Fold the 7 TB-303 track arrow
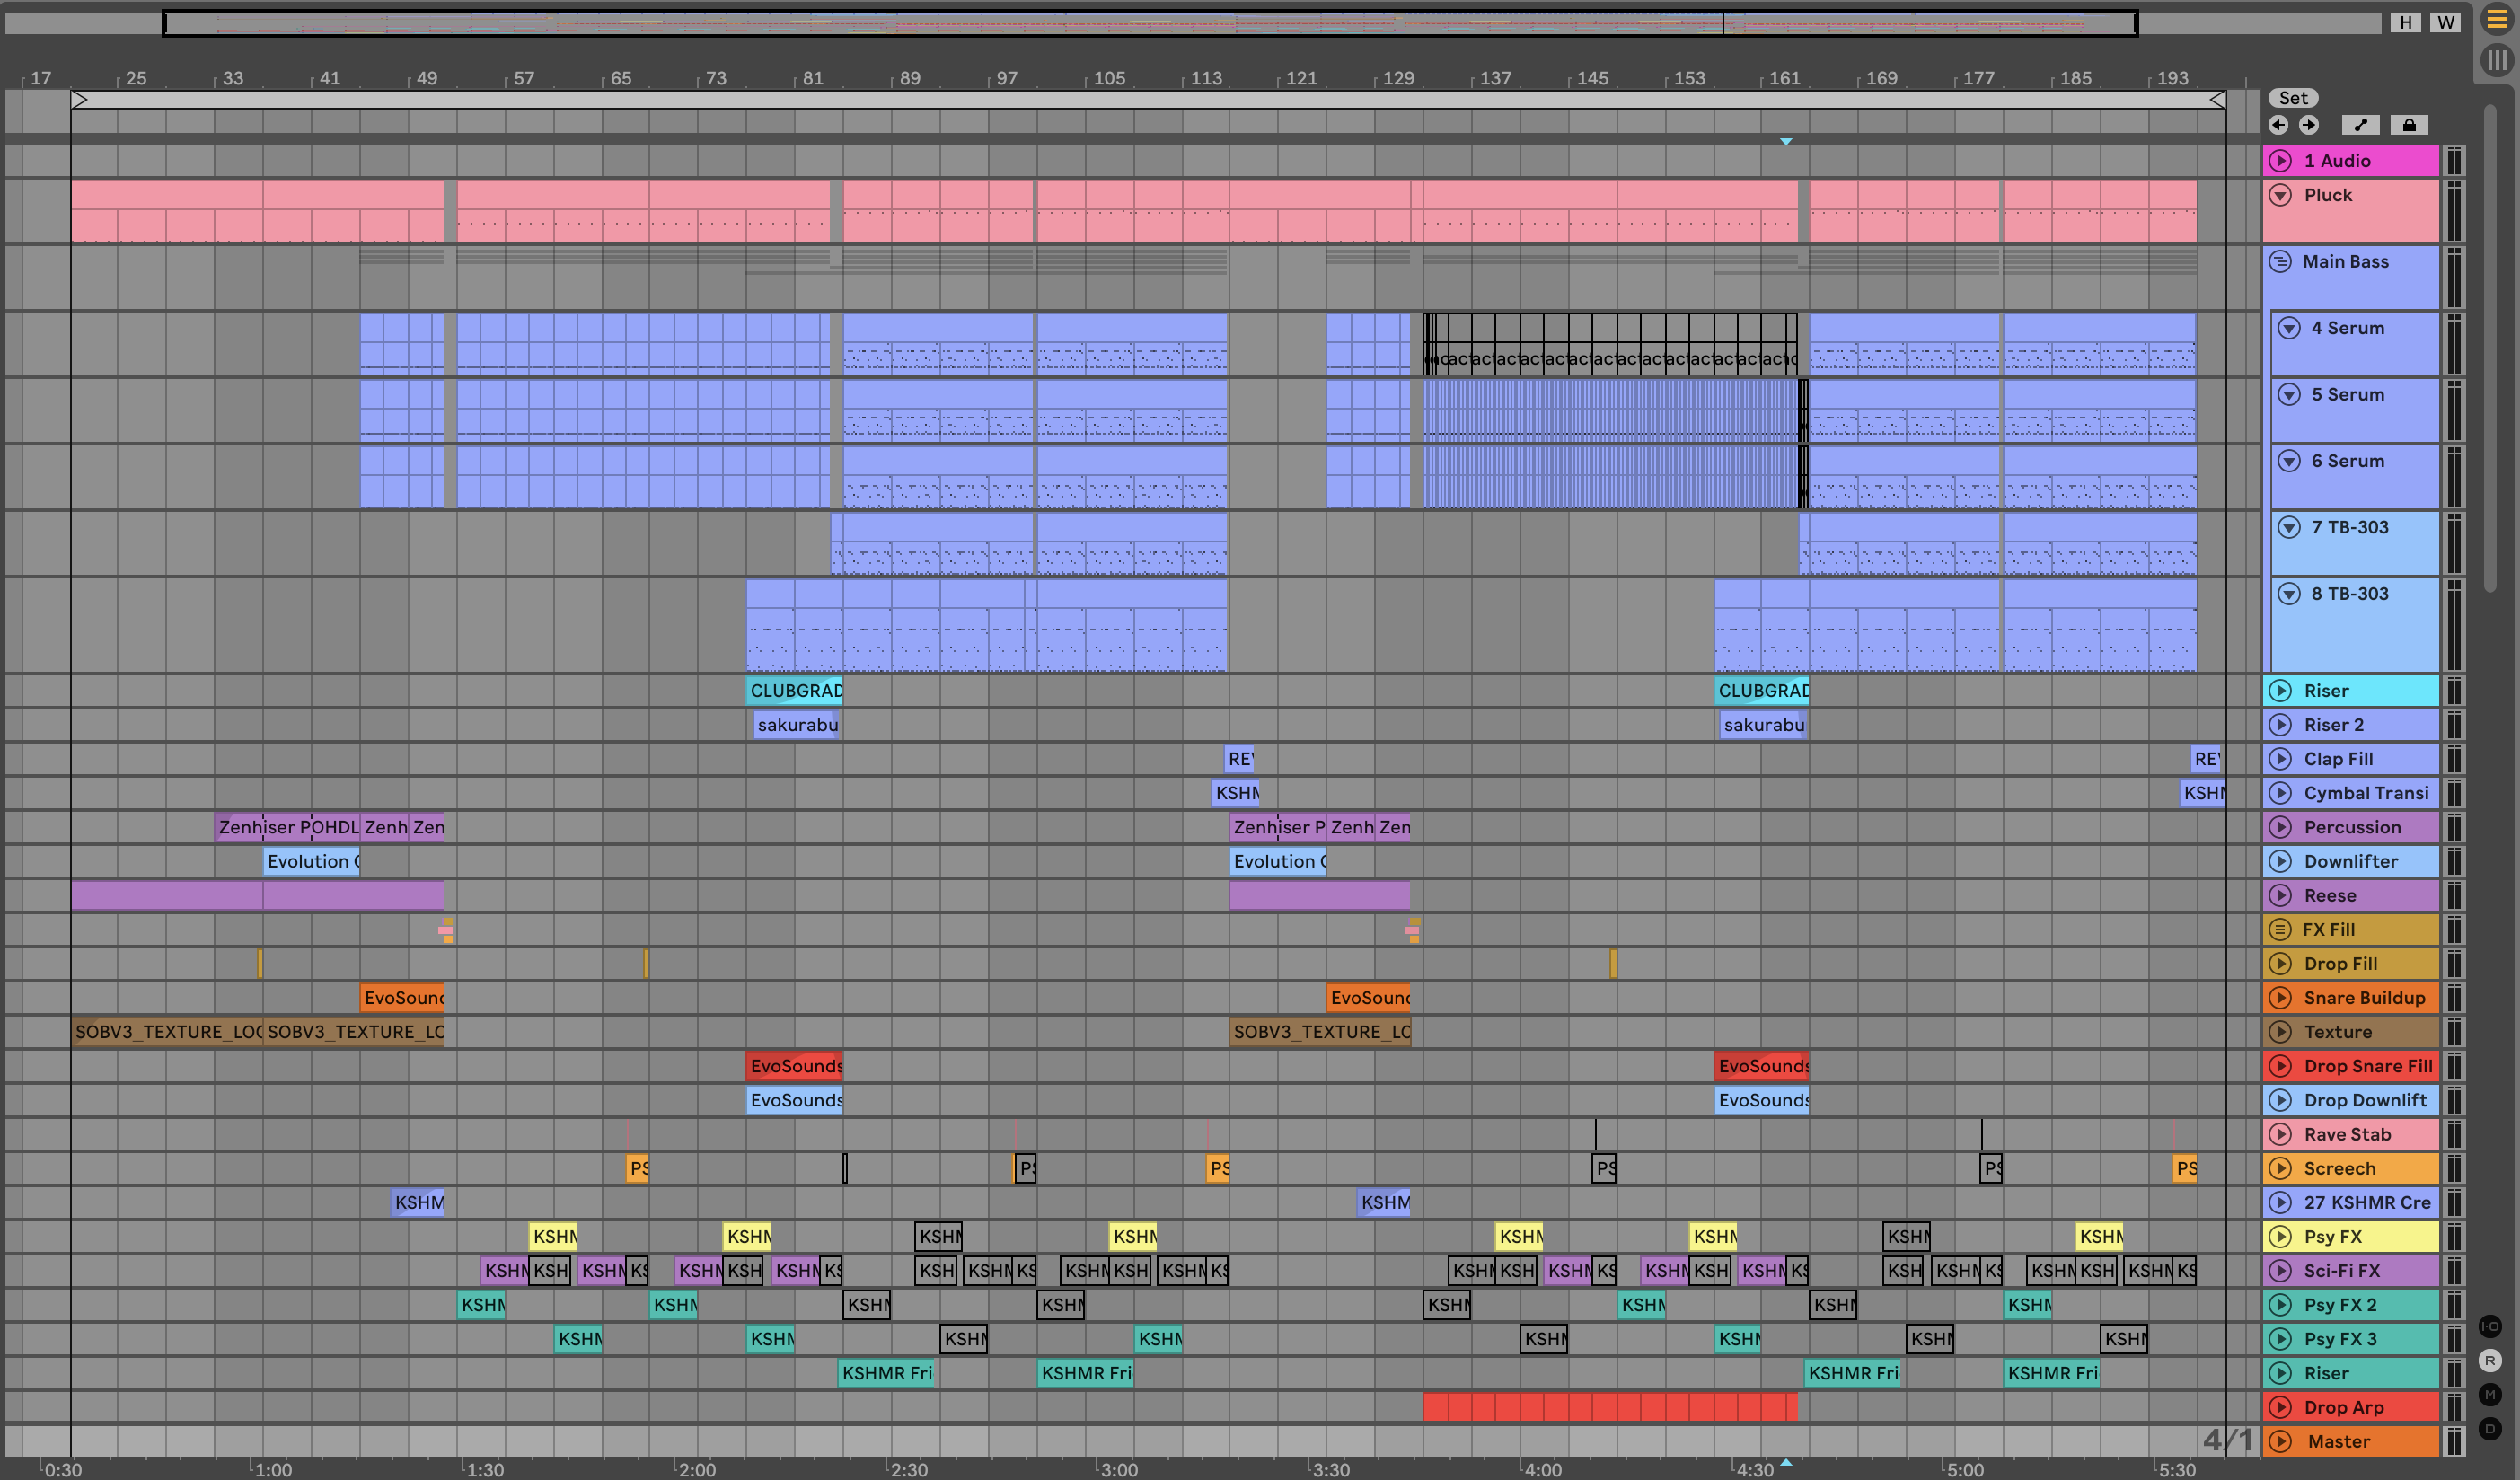 click(2289, 527)
